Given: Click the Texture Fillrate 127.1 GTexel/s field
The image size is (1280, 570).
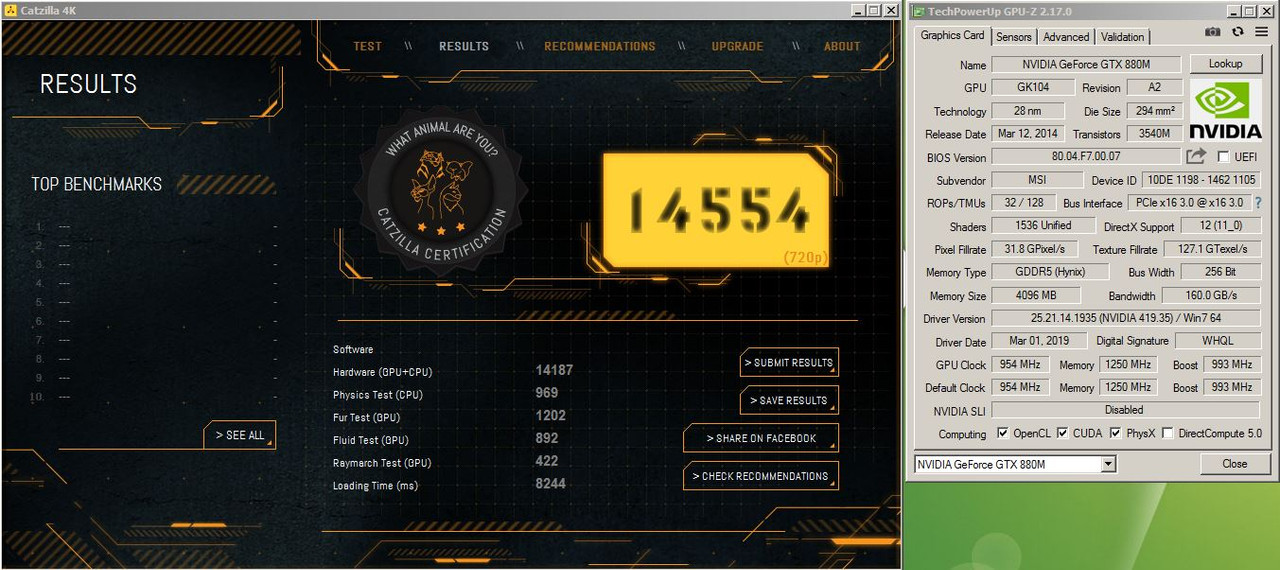Looking at the screenshot, I should click(x=1212, y=250).
